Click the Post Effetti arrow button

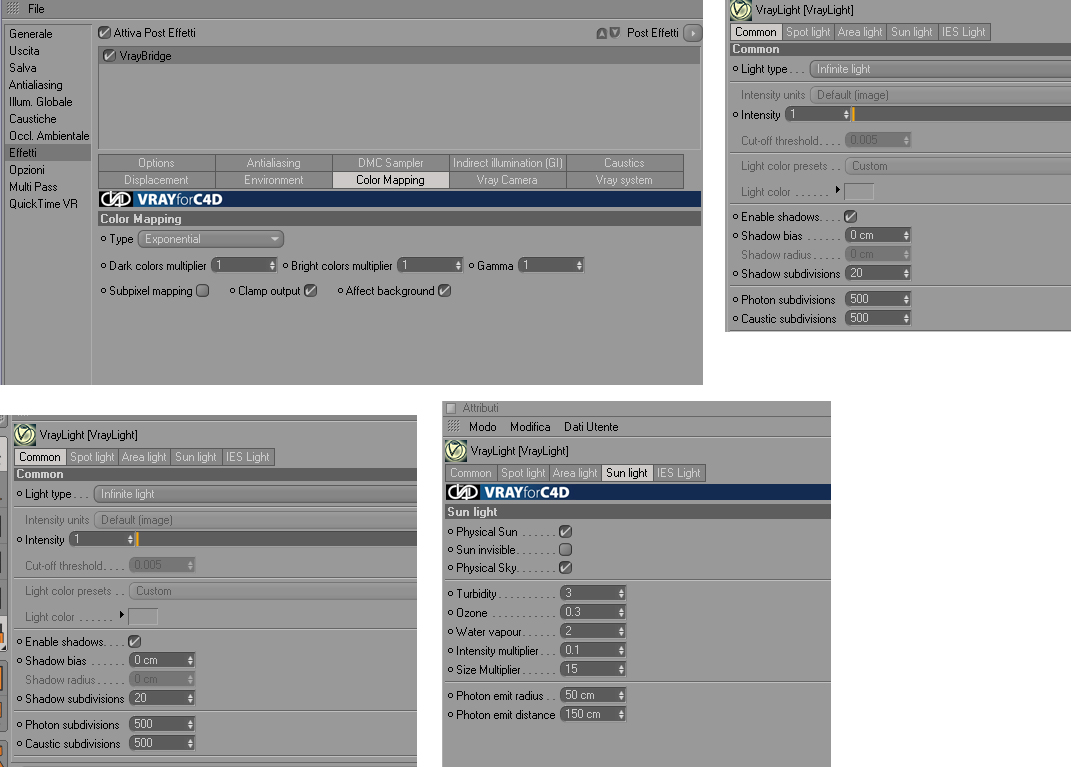[693, 33]
